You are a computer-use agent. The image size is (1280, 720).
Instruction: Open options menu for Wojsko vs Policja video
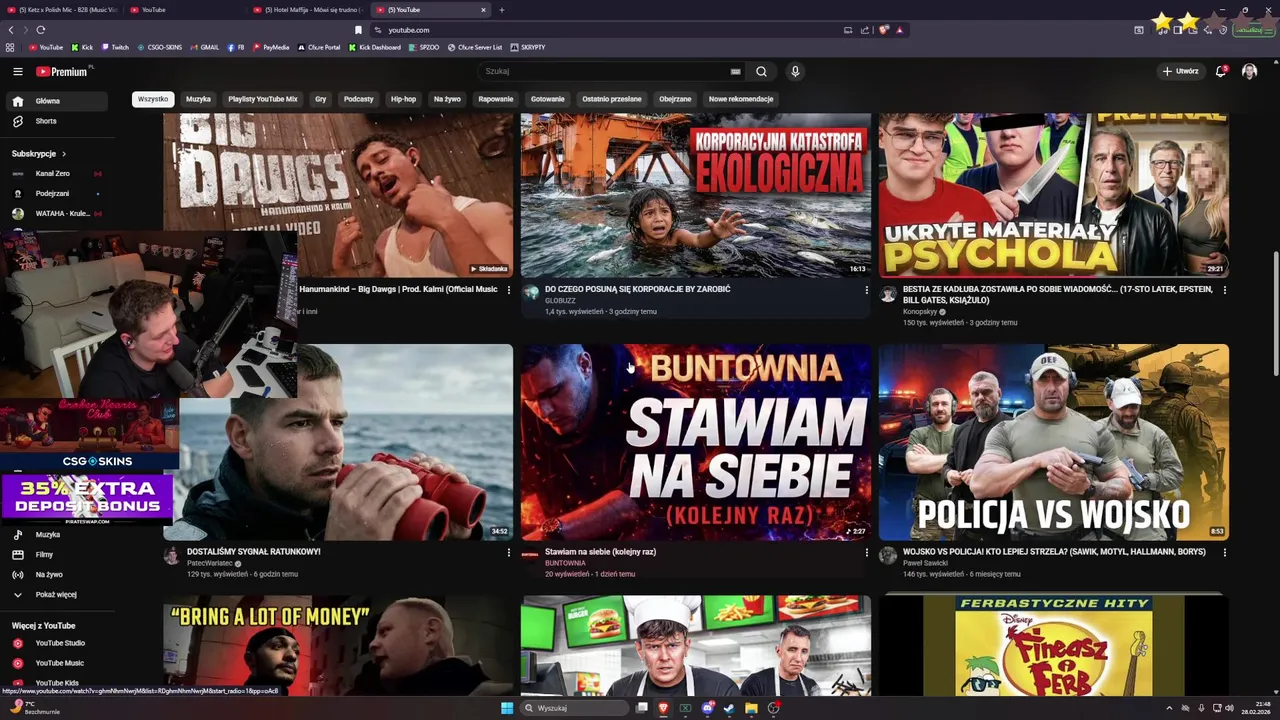pos(1224,552)
